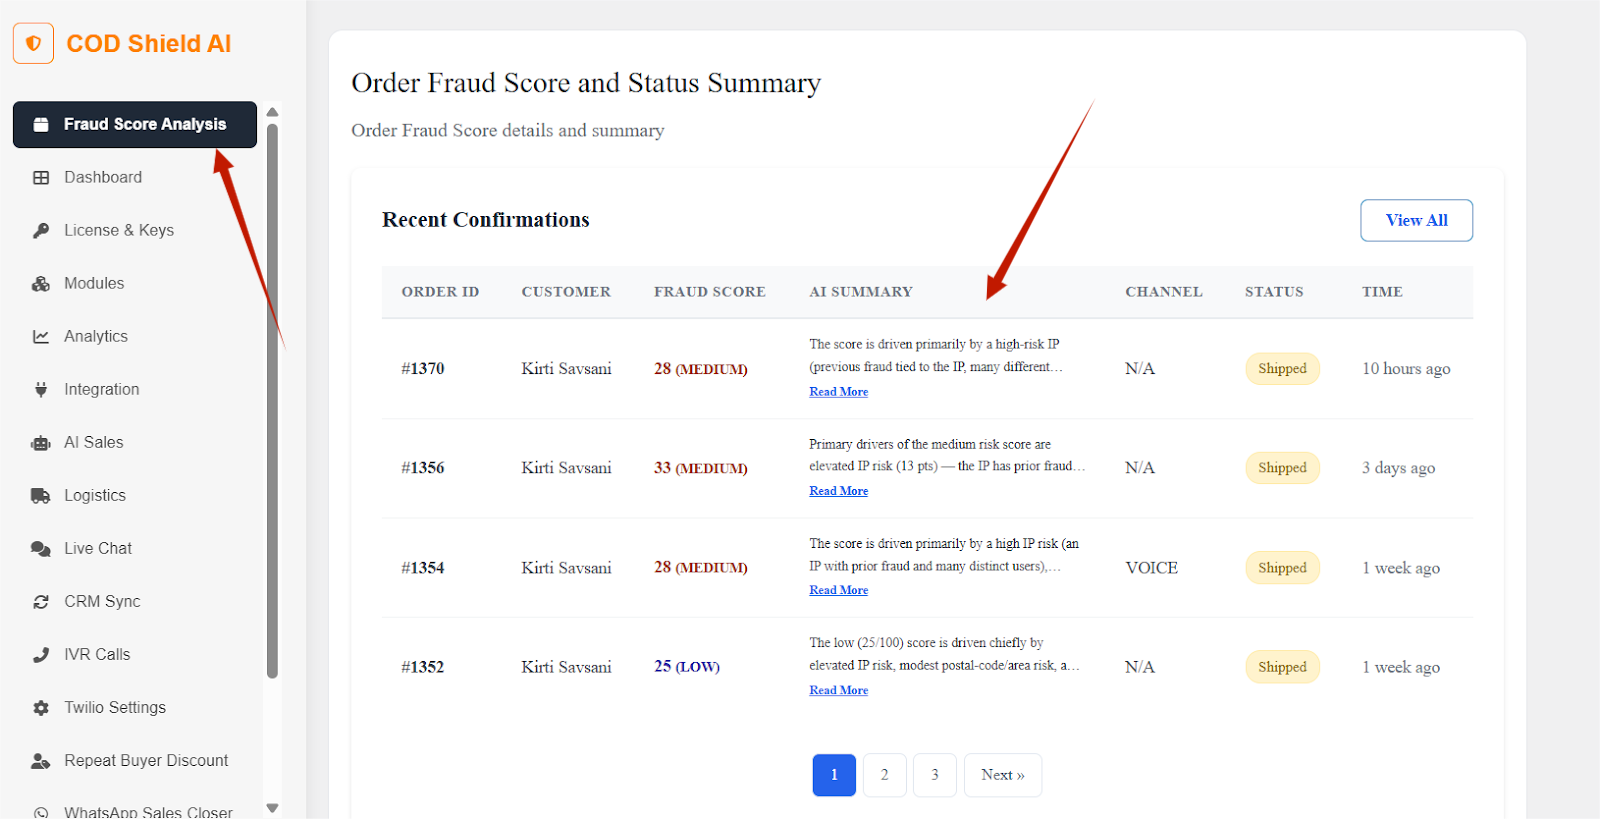The image size is (1600, 819).
Task: Click the sidebar scrollbar down arrow
Action: coord(272,807)
